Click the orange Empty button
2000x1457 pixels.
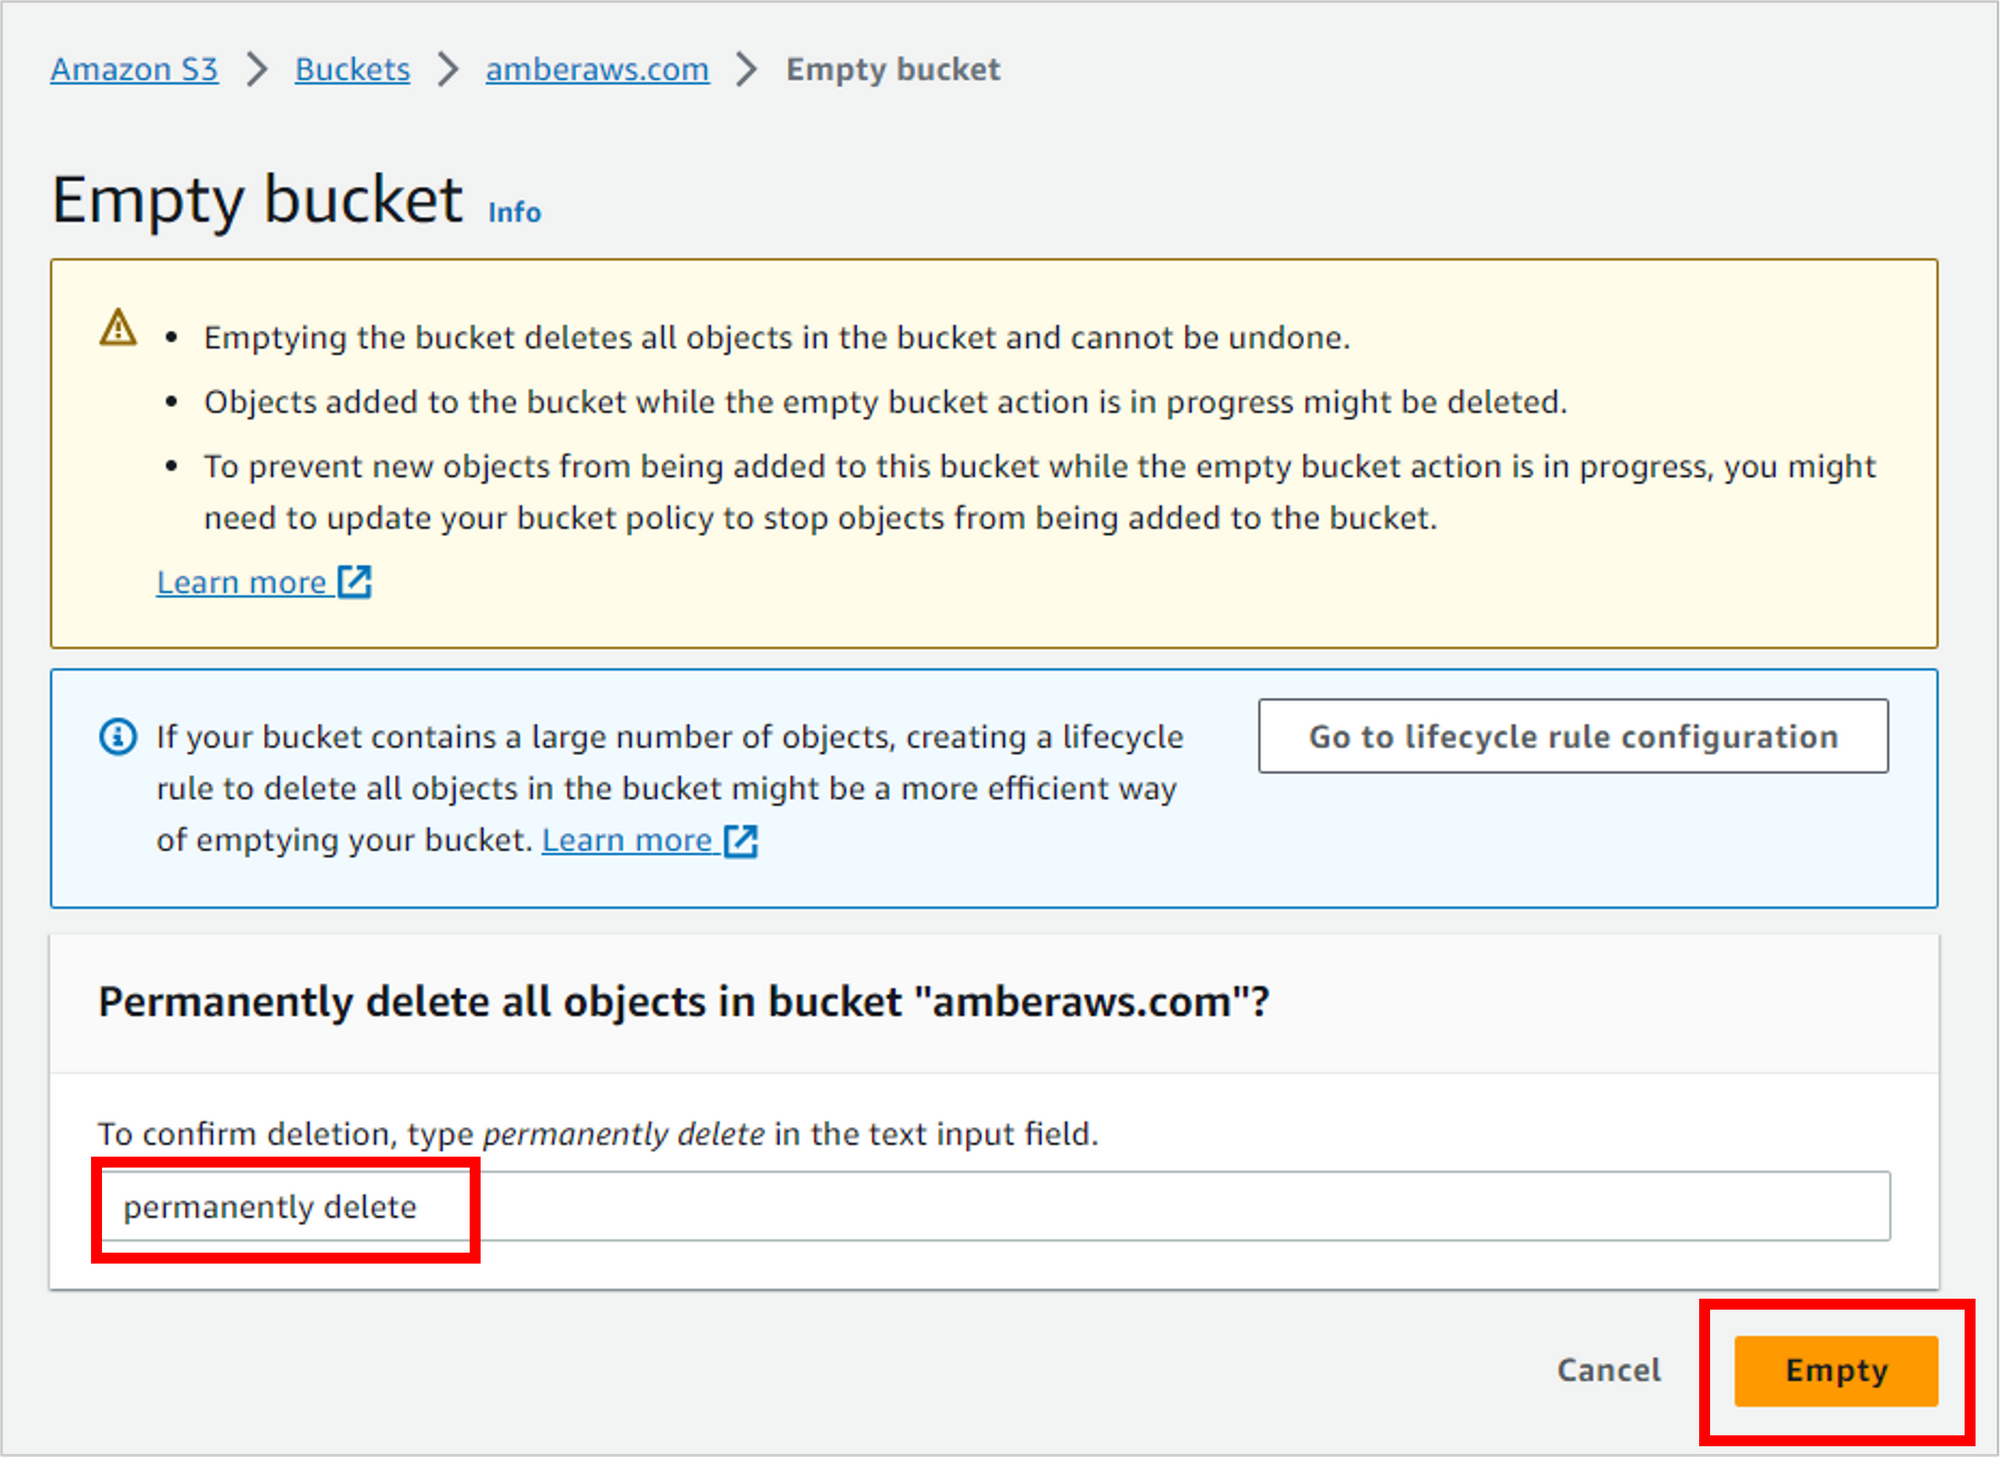1836,1370
